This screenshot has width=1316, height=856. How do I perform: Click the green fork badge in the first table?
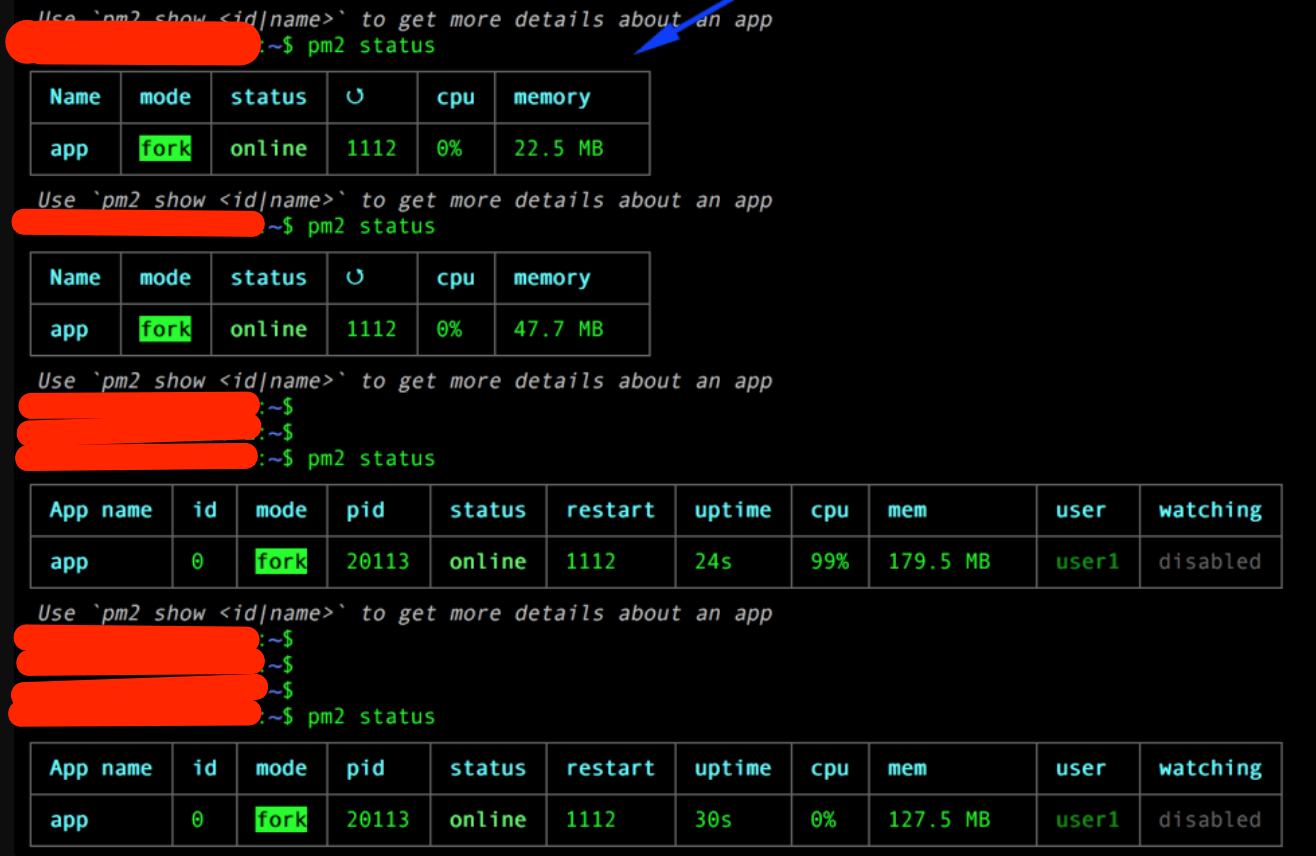tap(165, 148)
